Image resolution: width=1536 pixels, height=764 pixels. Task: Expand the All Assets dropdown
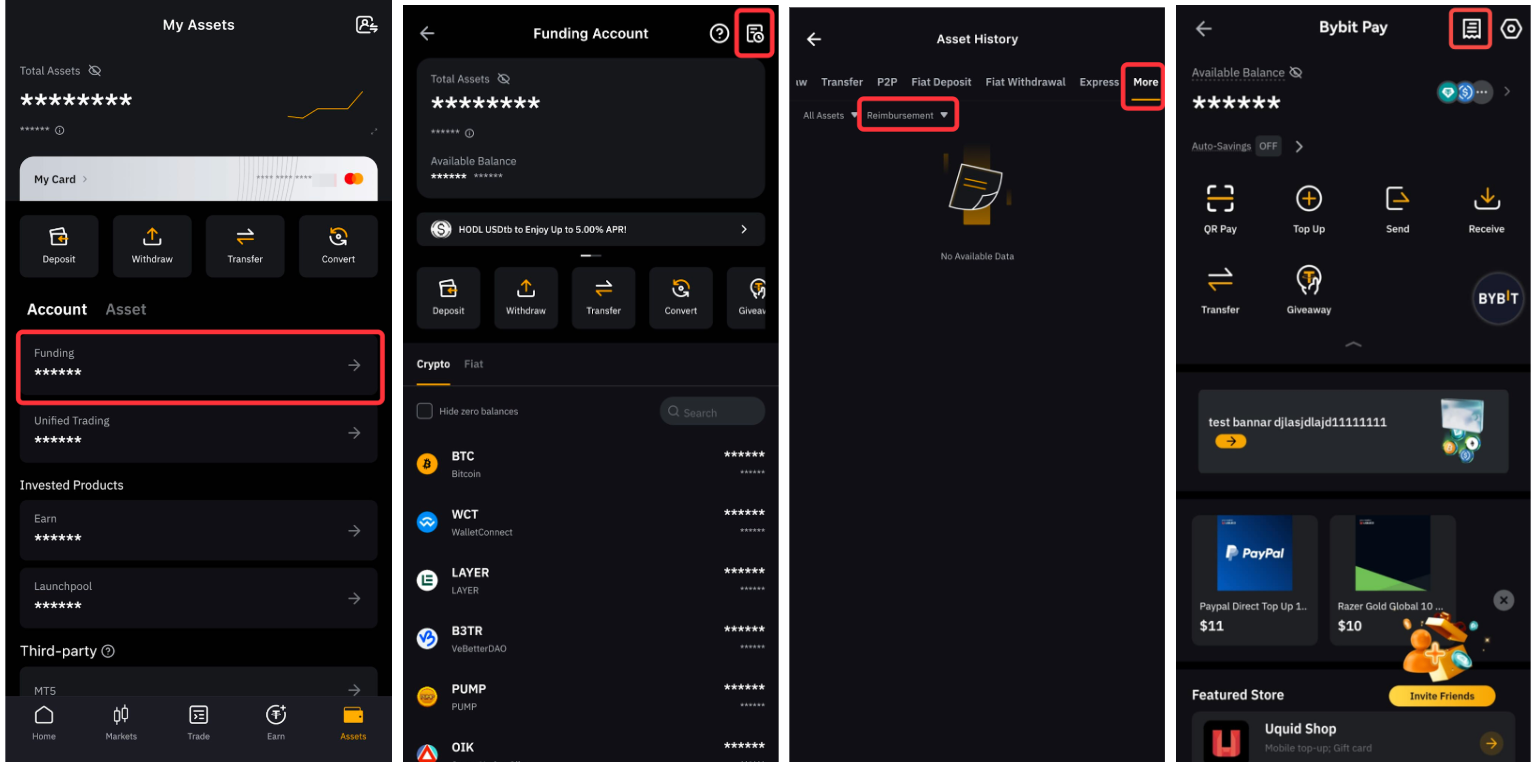(x=830, y=116)
